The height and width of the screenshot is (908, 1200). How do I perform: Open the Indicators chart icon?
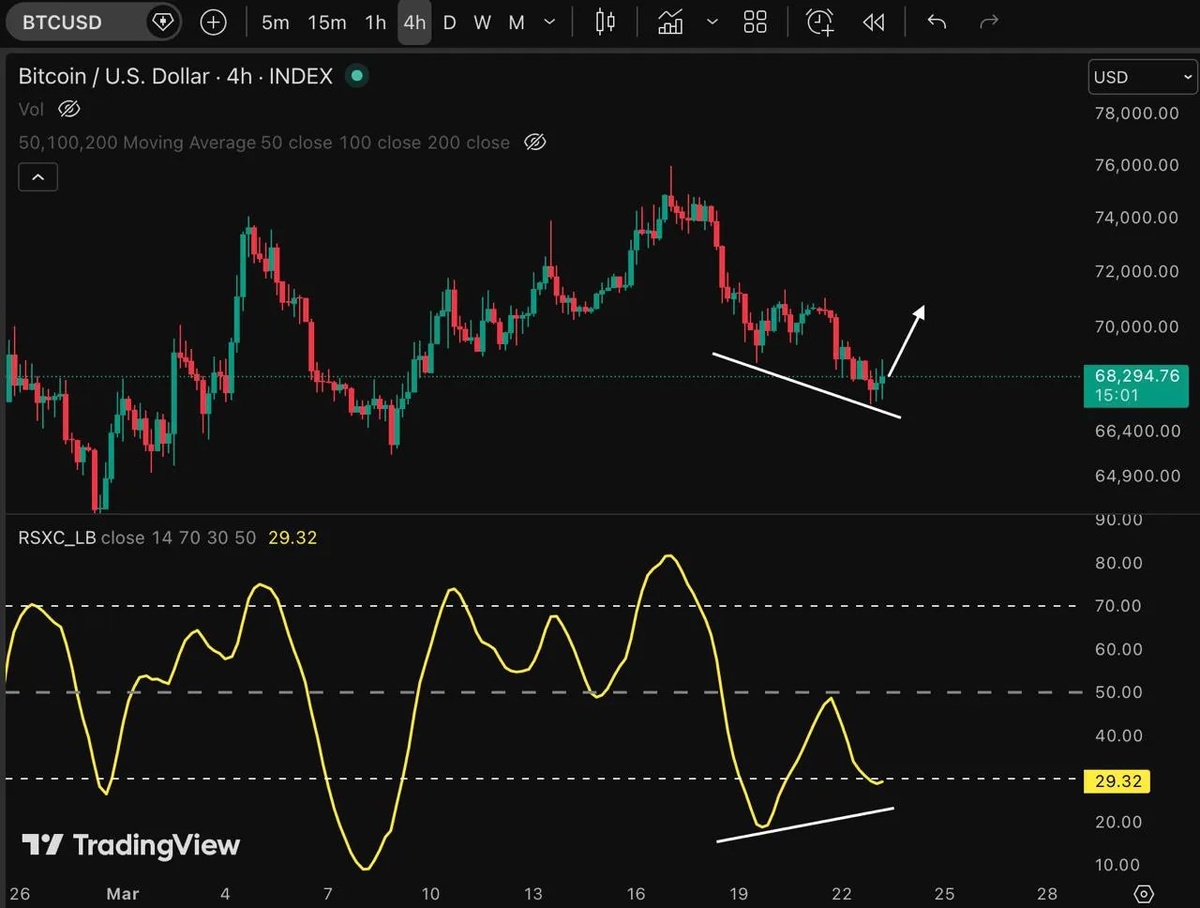point(670,22)
